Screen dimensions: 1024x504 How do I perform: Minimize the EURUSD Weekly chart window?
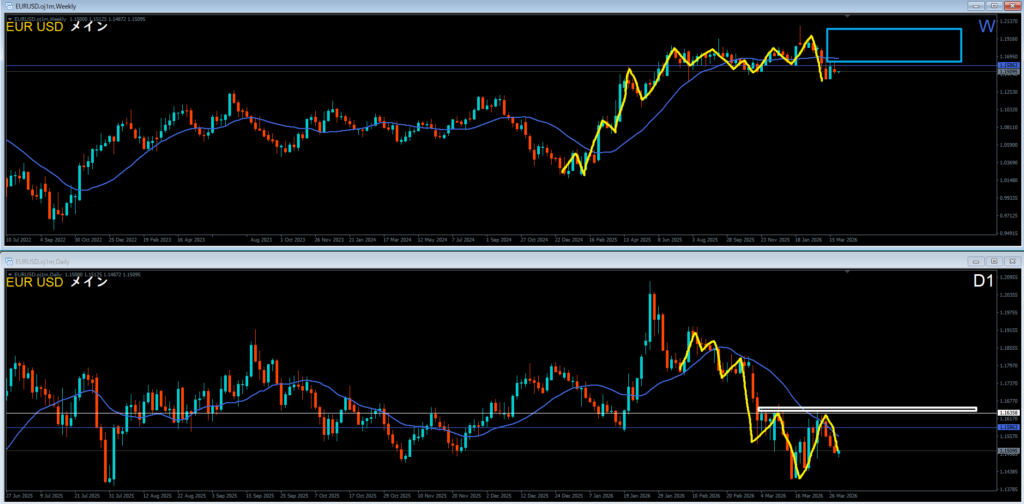coord(978,5)
